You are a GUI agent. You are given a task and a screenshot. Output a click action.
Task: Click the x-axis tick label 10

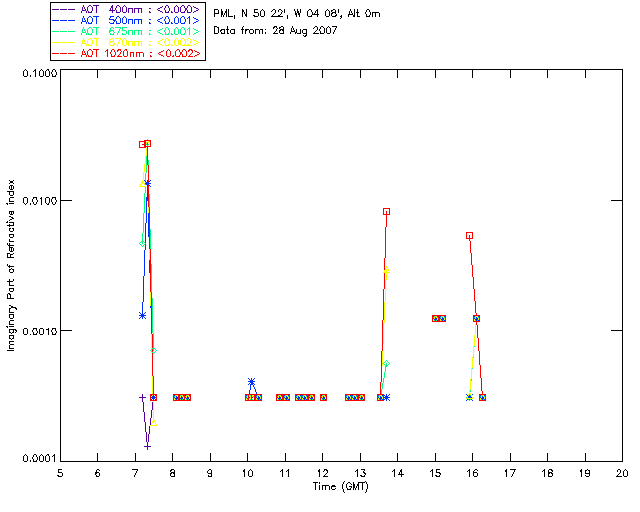click(247, 473)
